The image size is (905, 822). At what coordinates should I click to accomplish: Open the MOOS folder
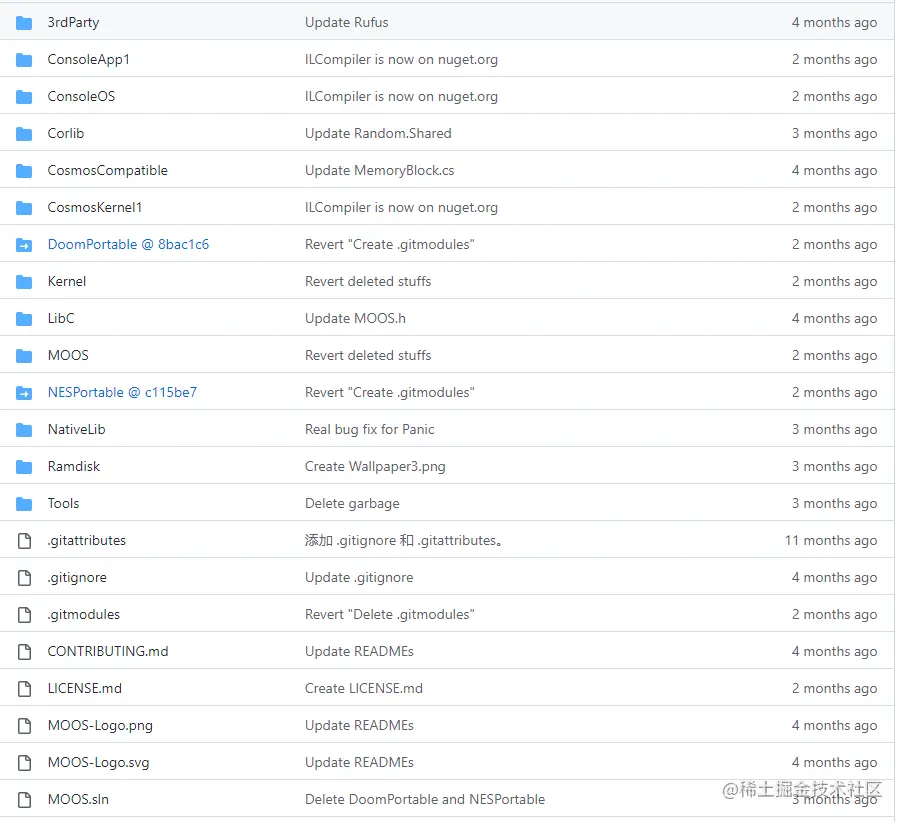click(68, 355)
